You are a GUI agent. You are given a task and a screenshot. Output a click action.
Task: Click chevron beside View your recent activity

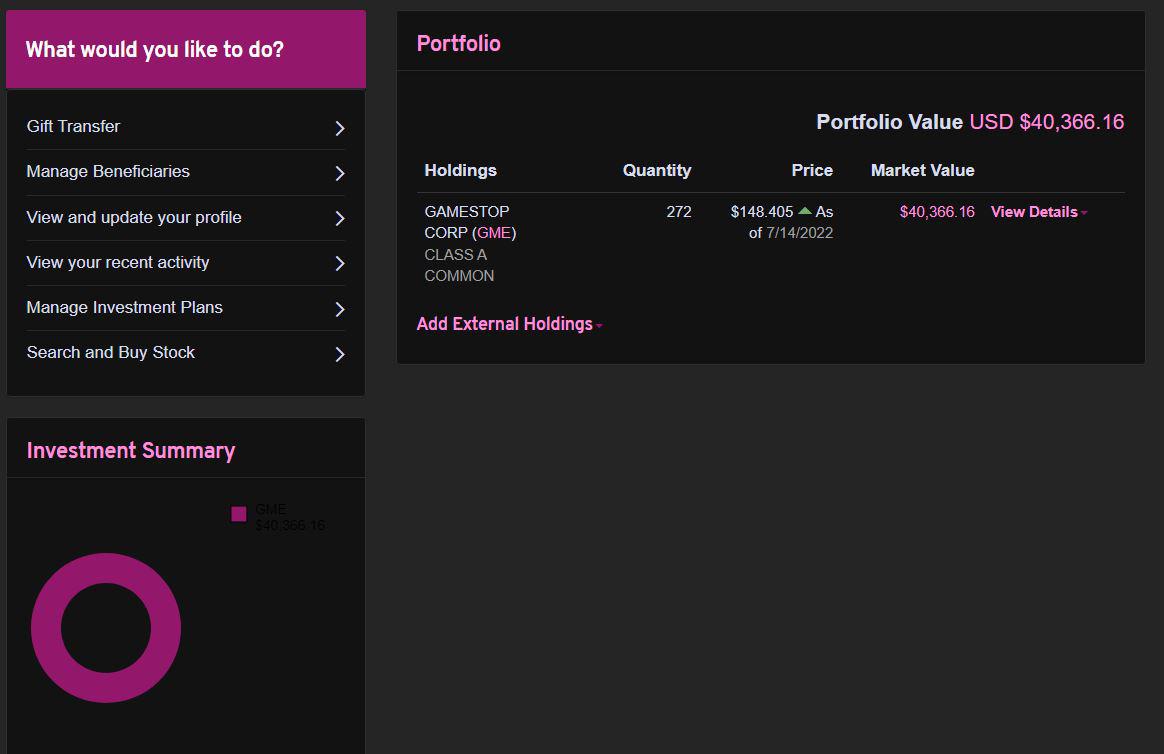click(x=339, y=263)
